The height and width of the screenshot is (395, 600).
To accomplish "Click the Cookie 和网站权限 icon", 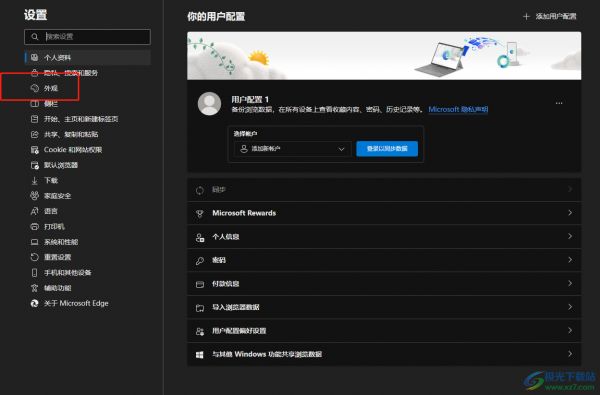I will point(34,150).
